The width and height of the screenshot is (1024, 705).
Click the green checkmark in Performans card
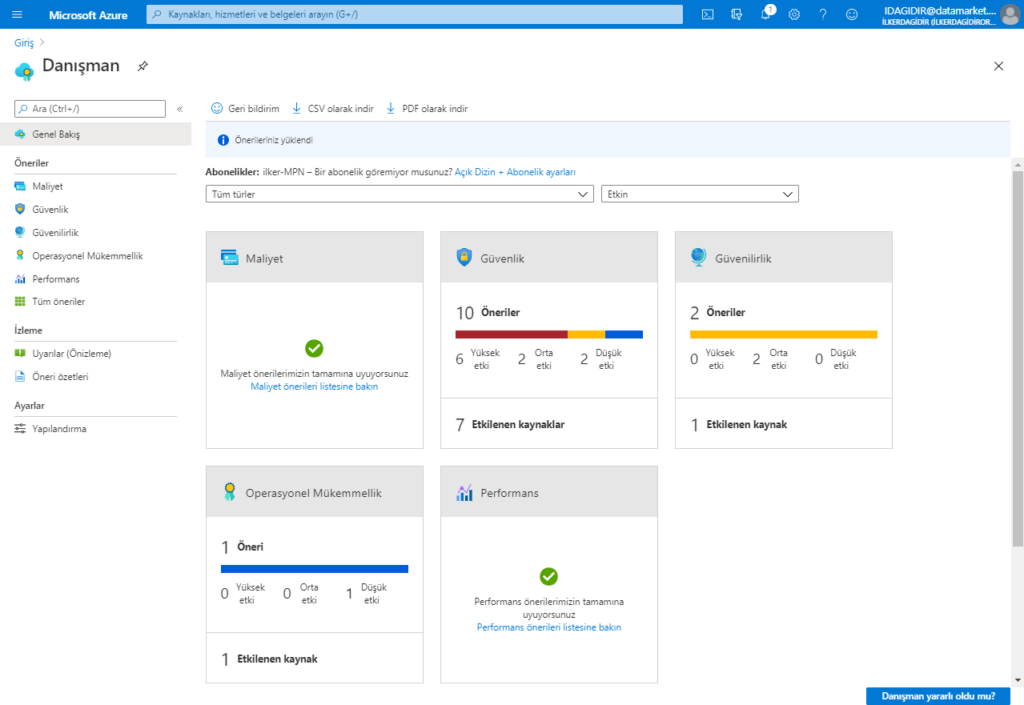[x=549, y=576]
